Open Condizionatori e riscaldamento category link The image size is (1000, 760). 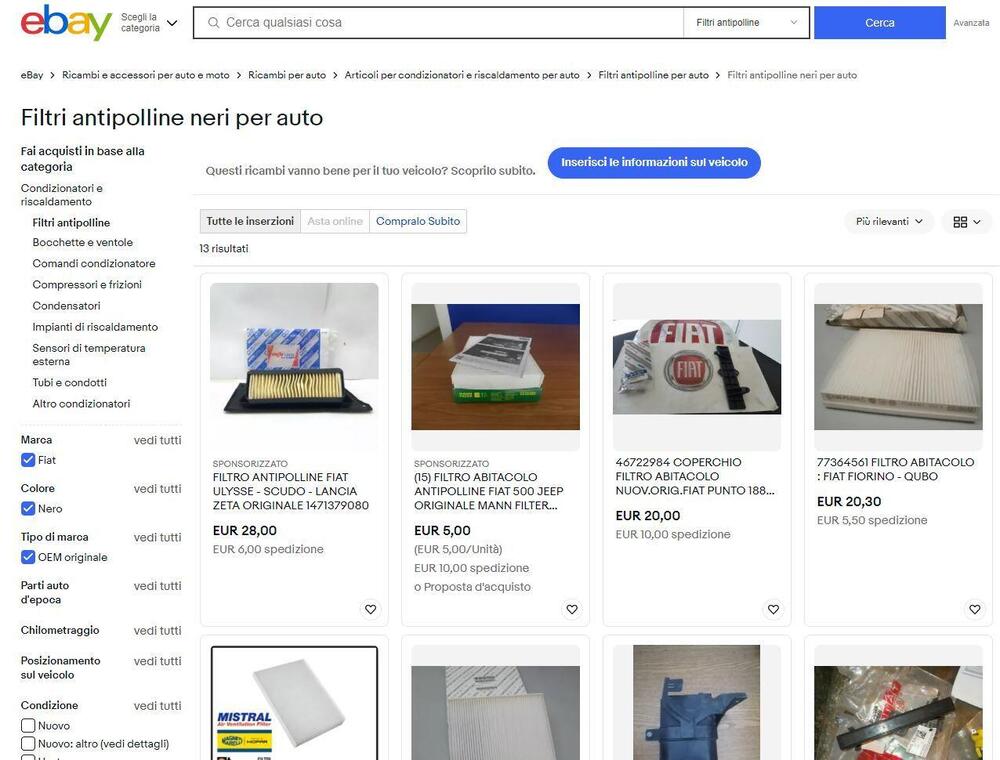(x=61, y=195)
